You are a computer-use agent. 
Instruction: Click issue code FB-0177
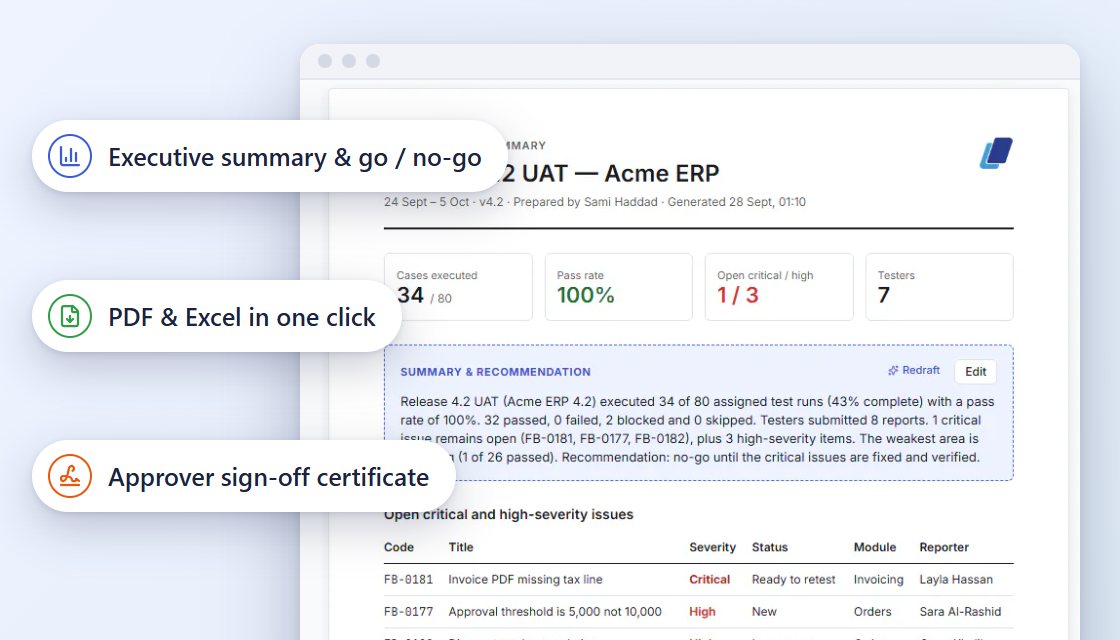point(409,611)
